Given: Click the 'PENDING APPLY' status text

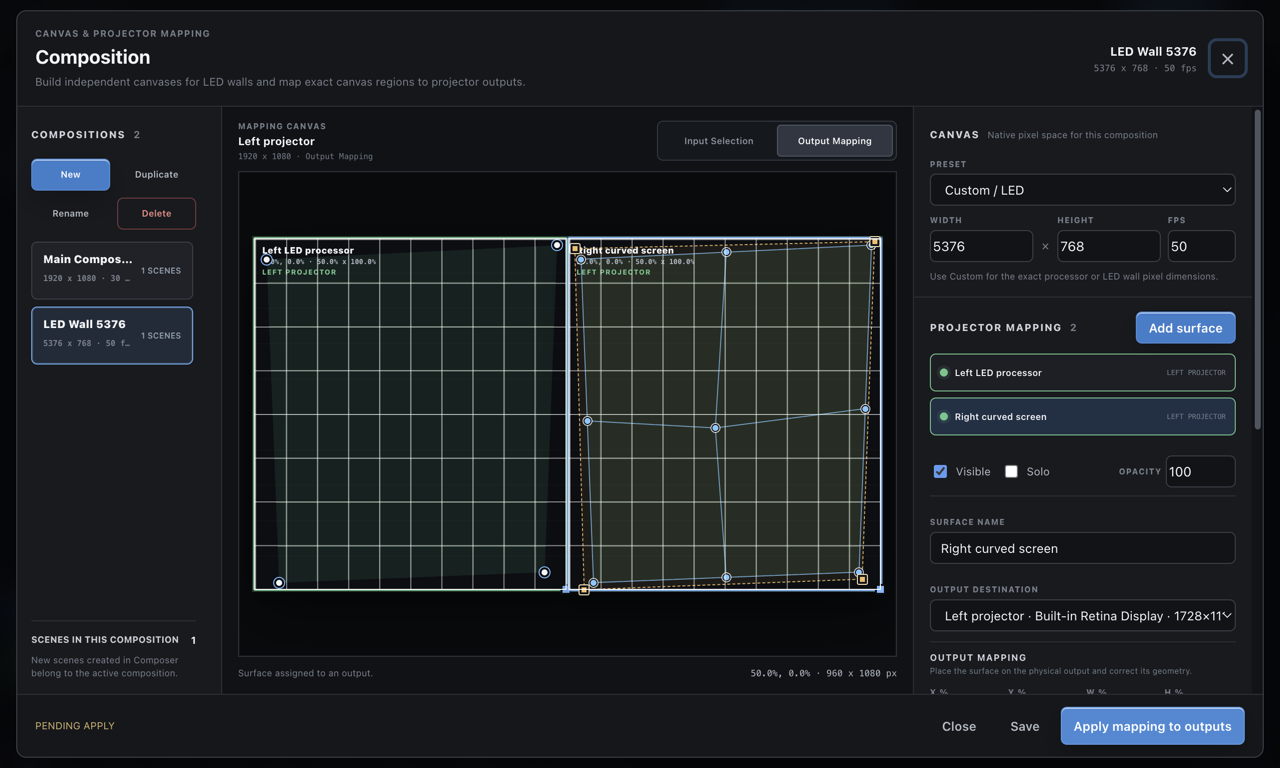Looking at the screenshot, I should (x=75, y=726).
